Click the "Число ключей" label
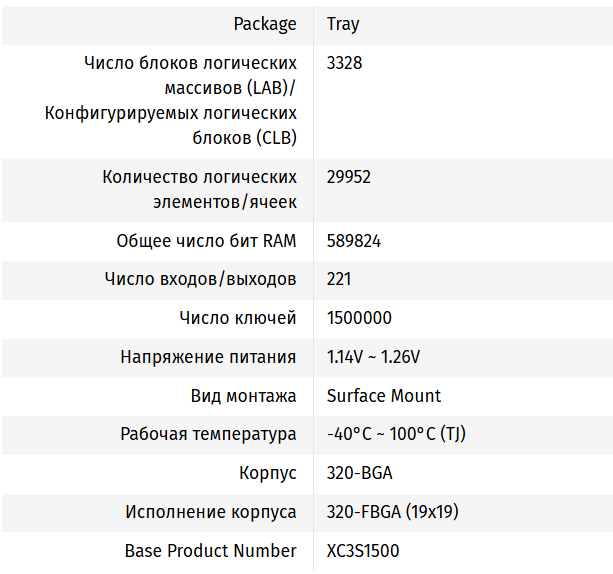 tap(238, 318)
